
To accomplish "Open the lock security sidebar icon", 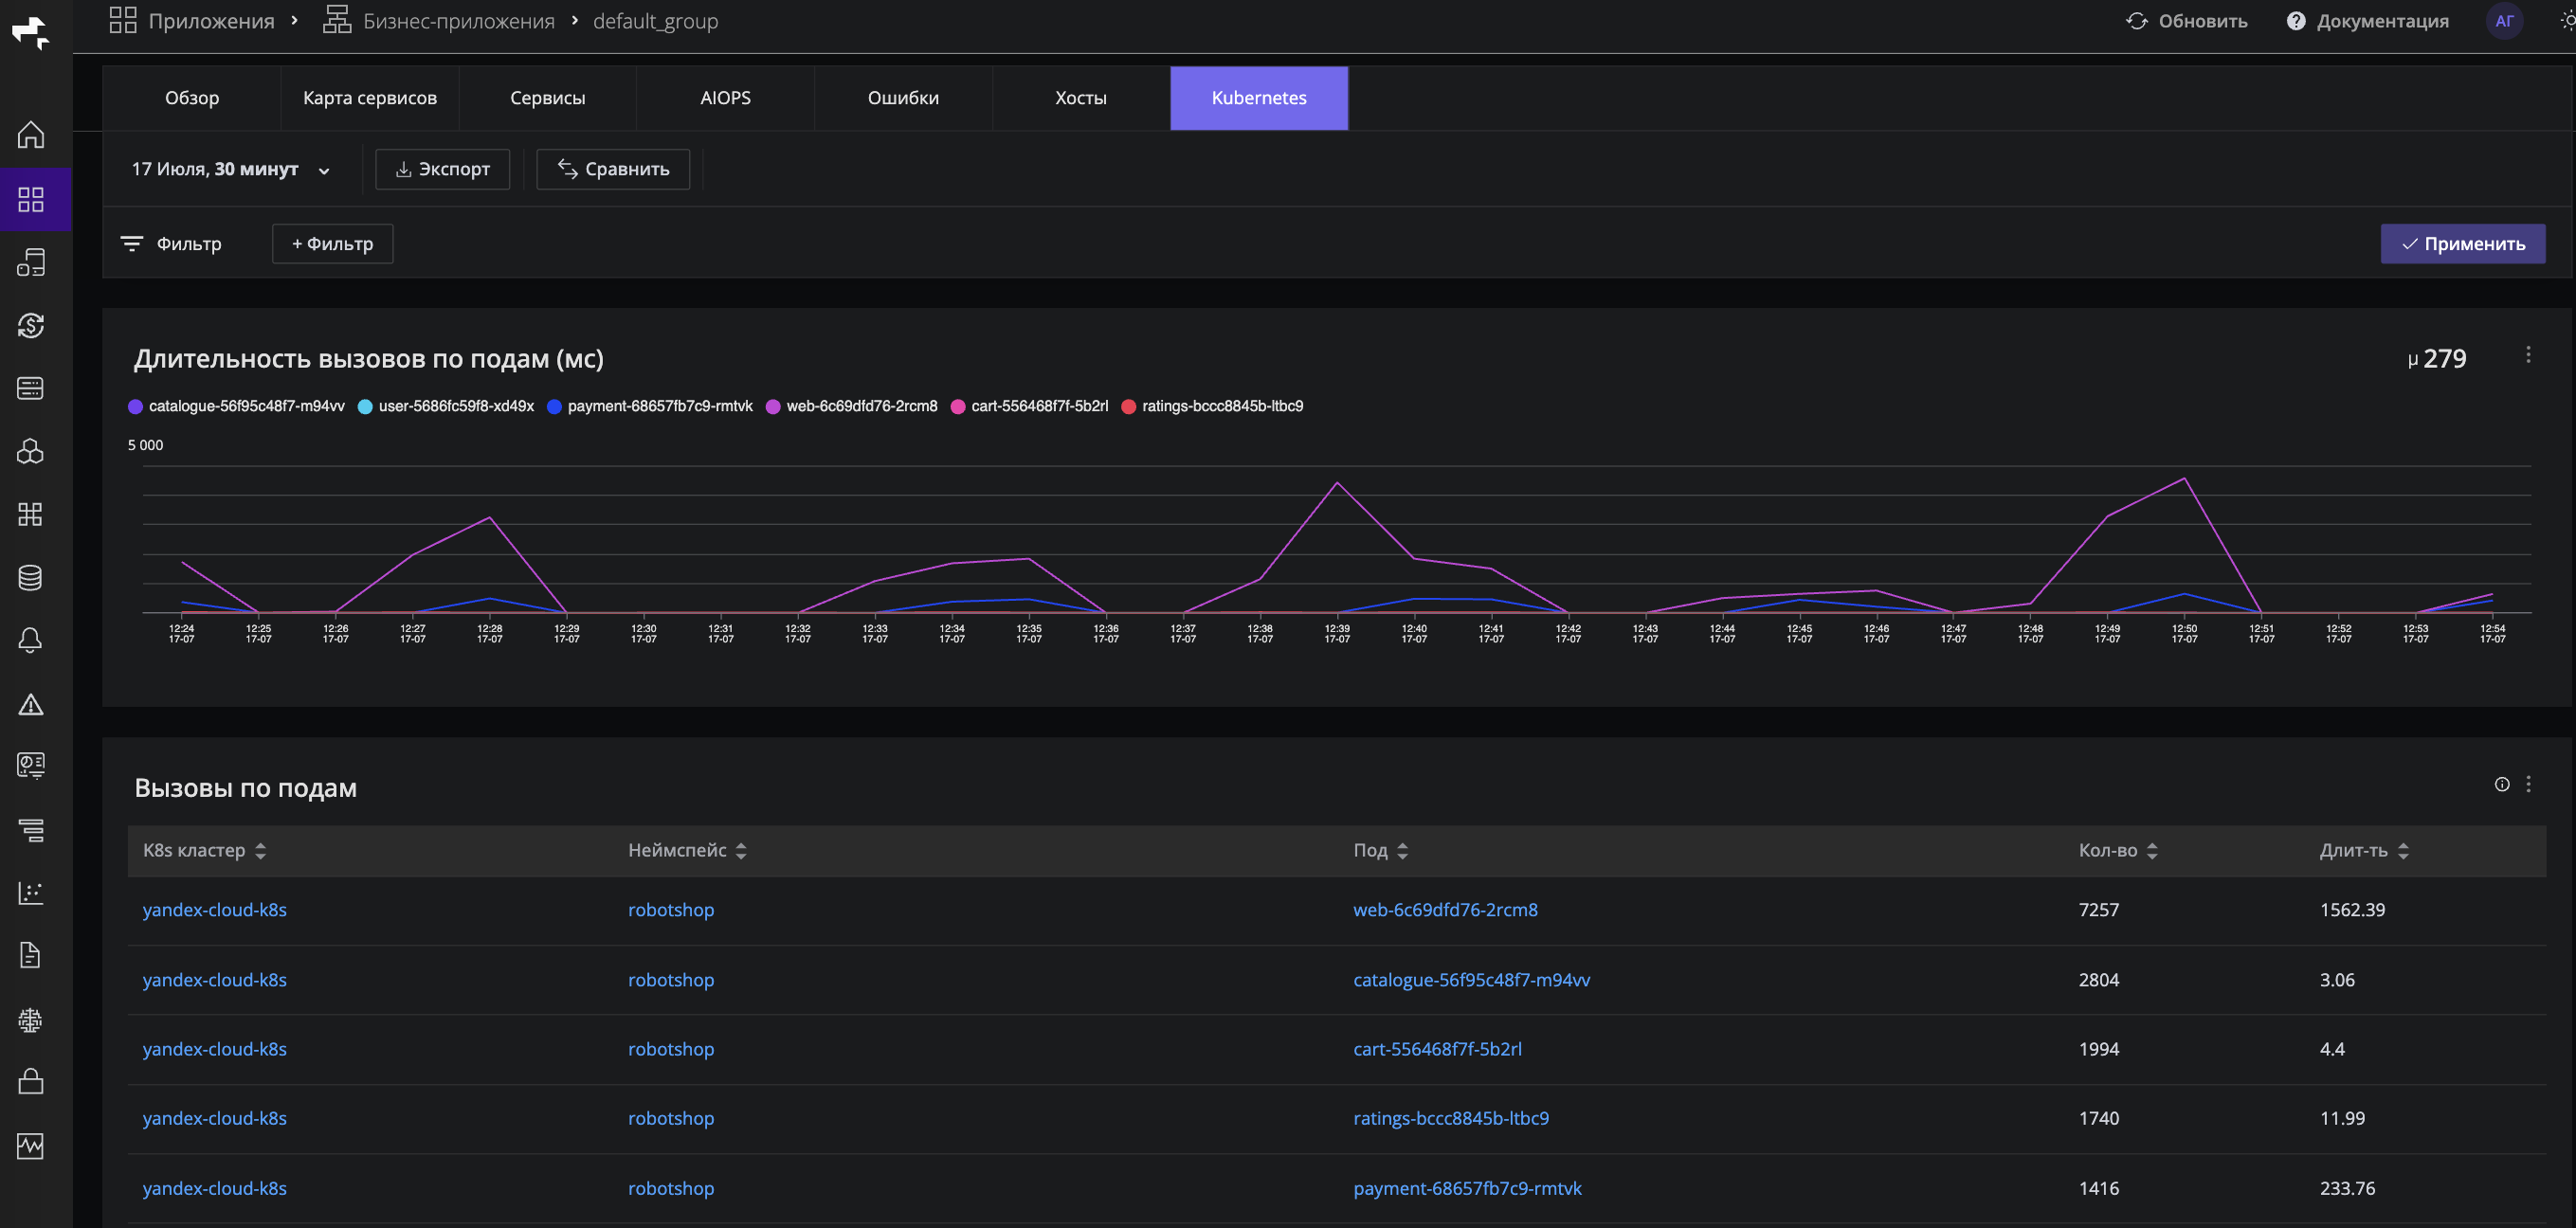I will pos(31,1081).
